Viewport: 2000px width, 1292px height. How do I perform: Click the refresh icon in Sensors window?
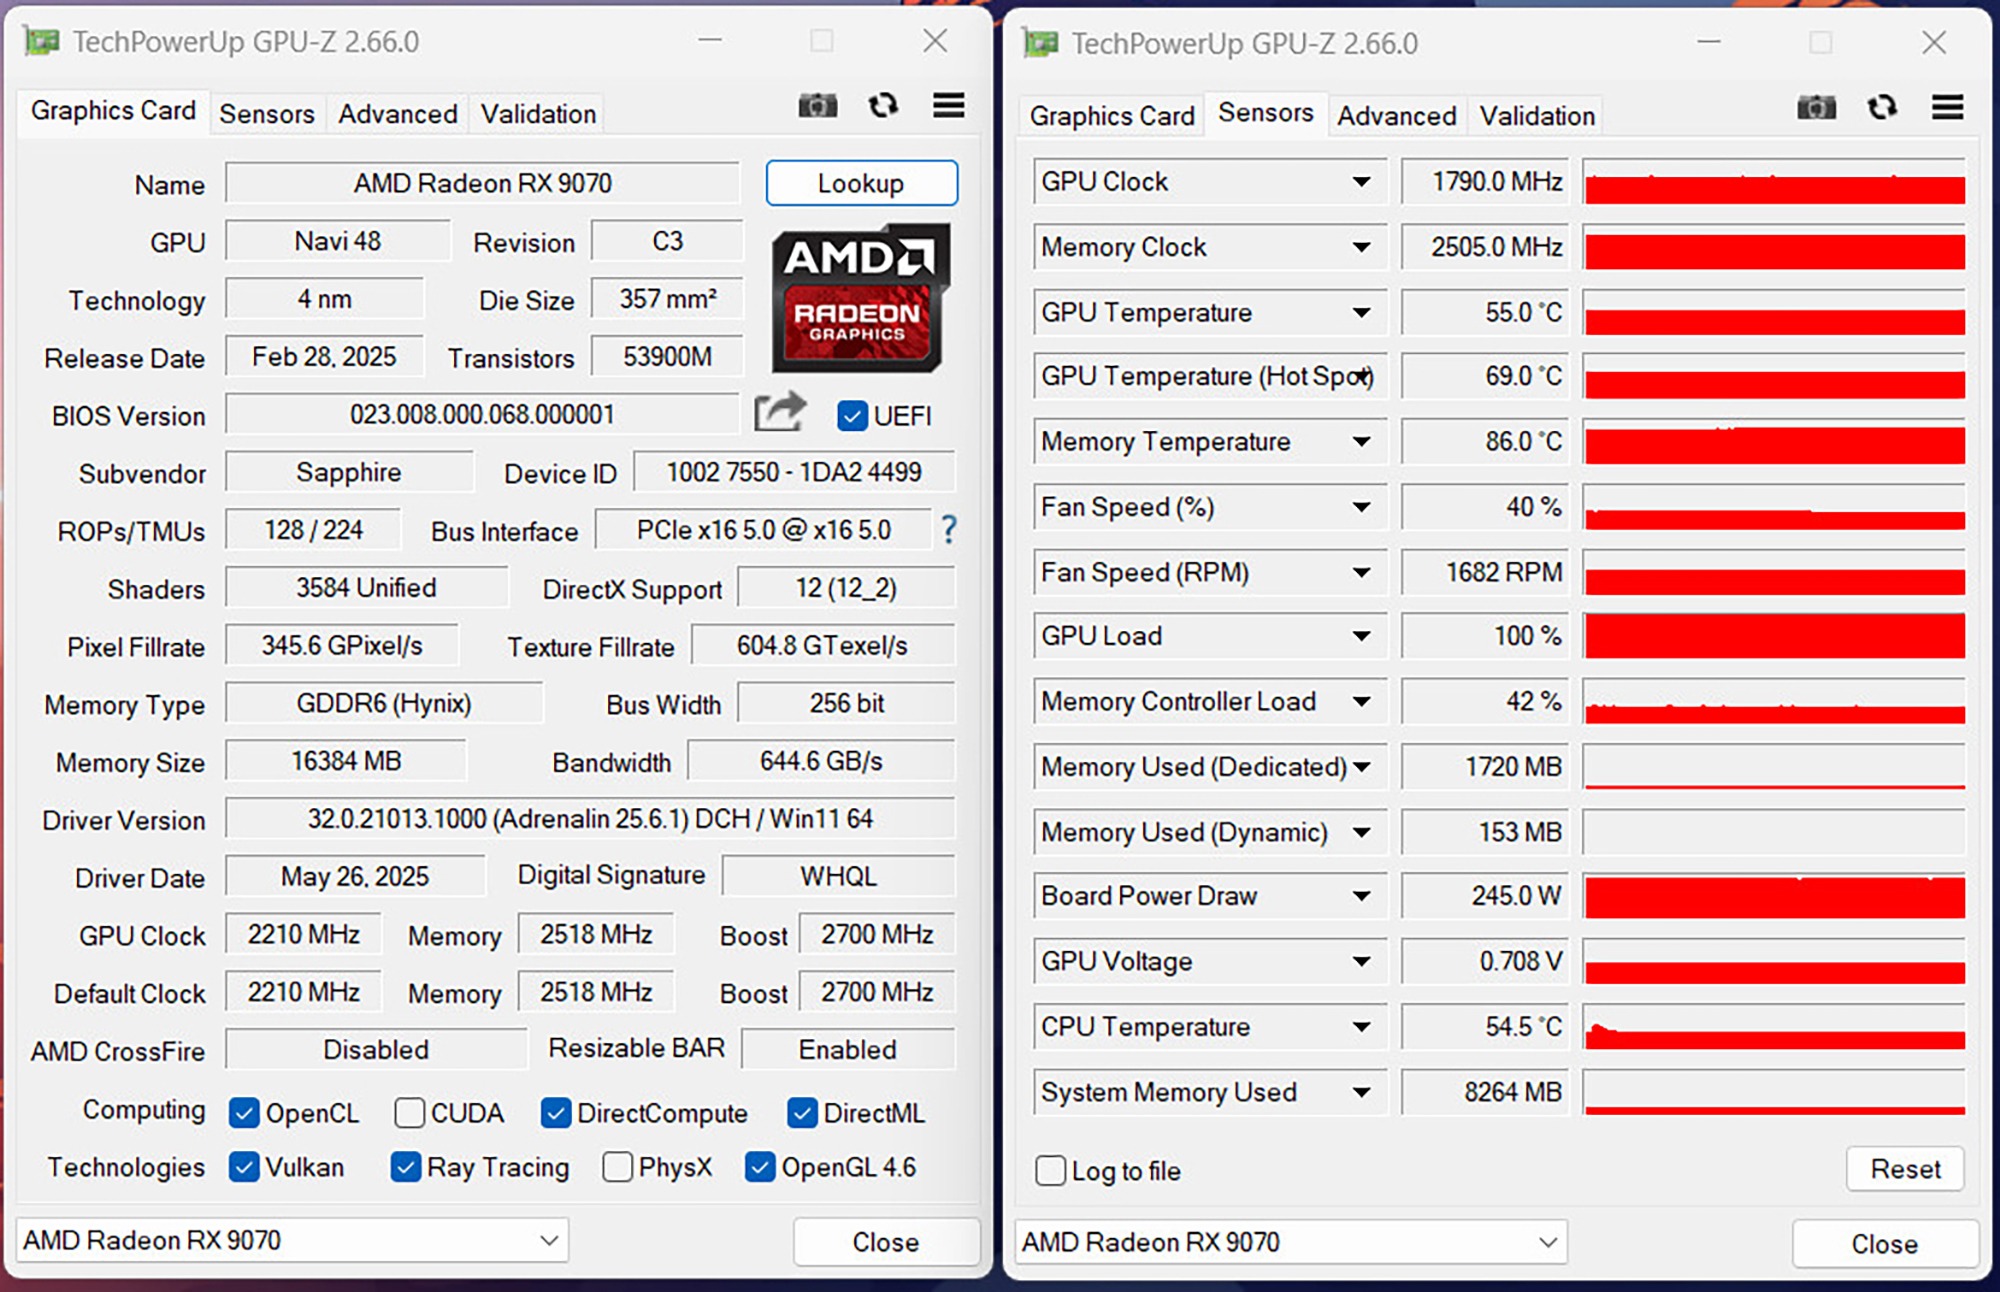coord(1882,108)
